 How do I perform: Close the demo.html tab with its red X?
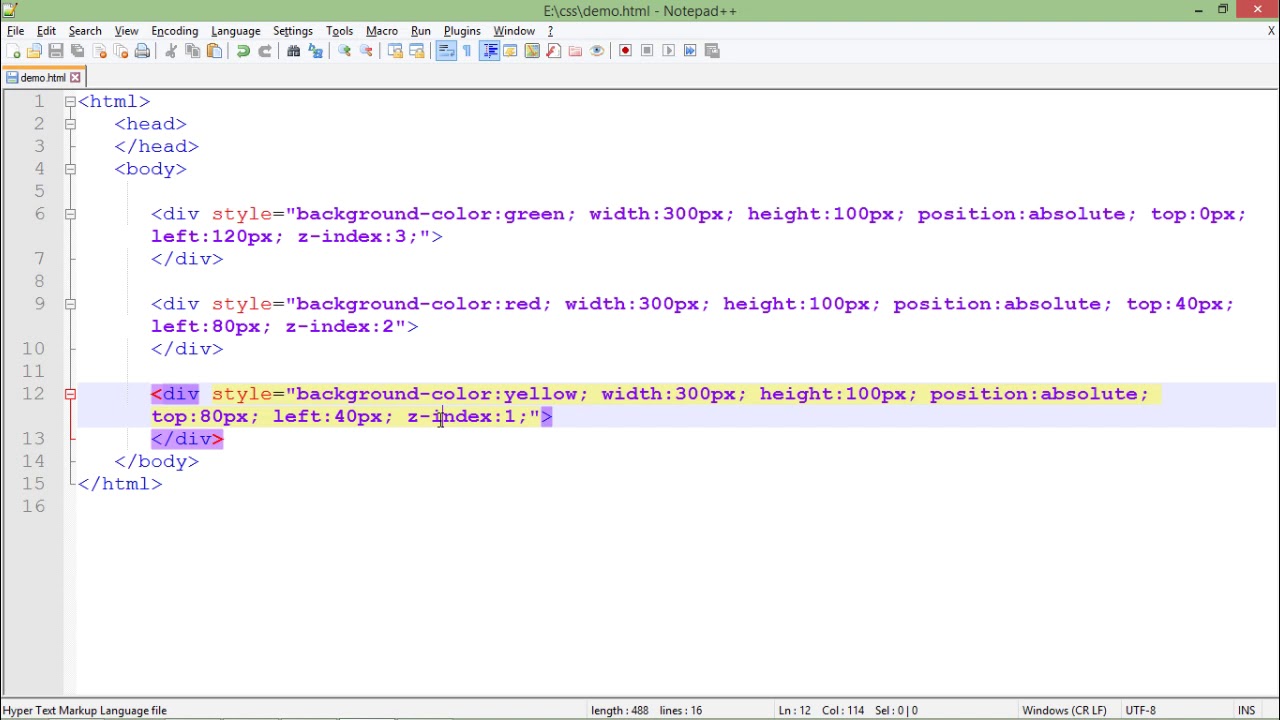point(75,78)
